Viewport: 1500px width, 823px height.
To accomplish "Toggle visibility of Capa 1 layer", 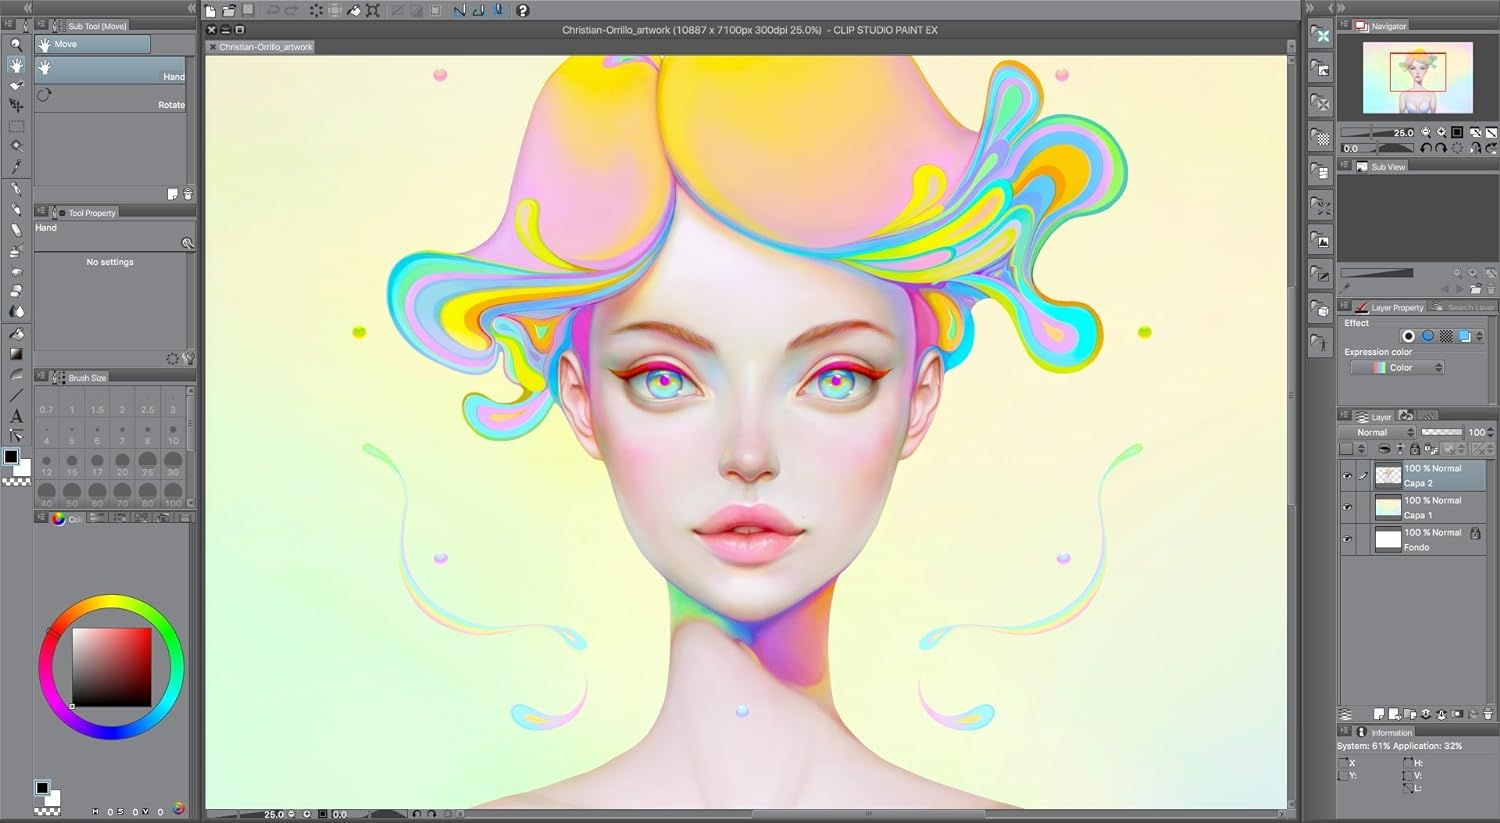I will click(1347, 507).
